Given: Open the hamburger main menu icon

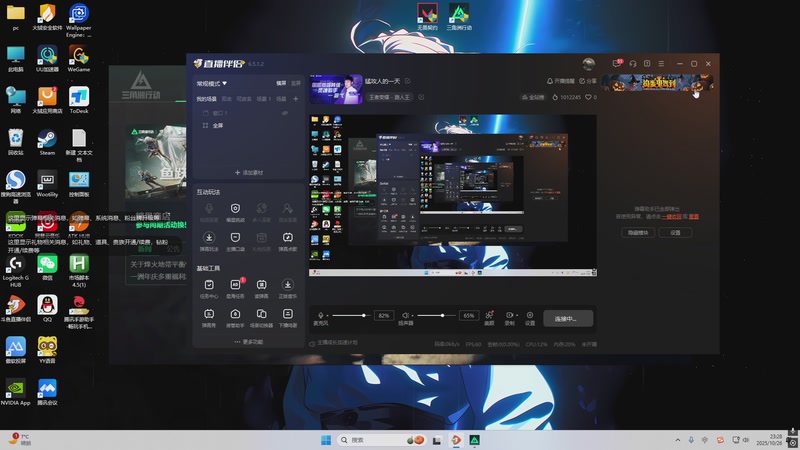Looking at the screenshot, I should click(x=661, y=64).
